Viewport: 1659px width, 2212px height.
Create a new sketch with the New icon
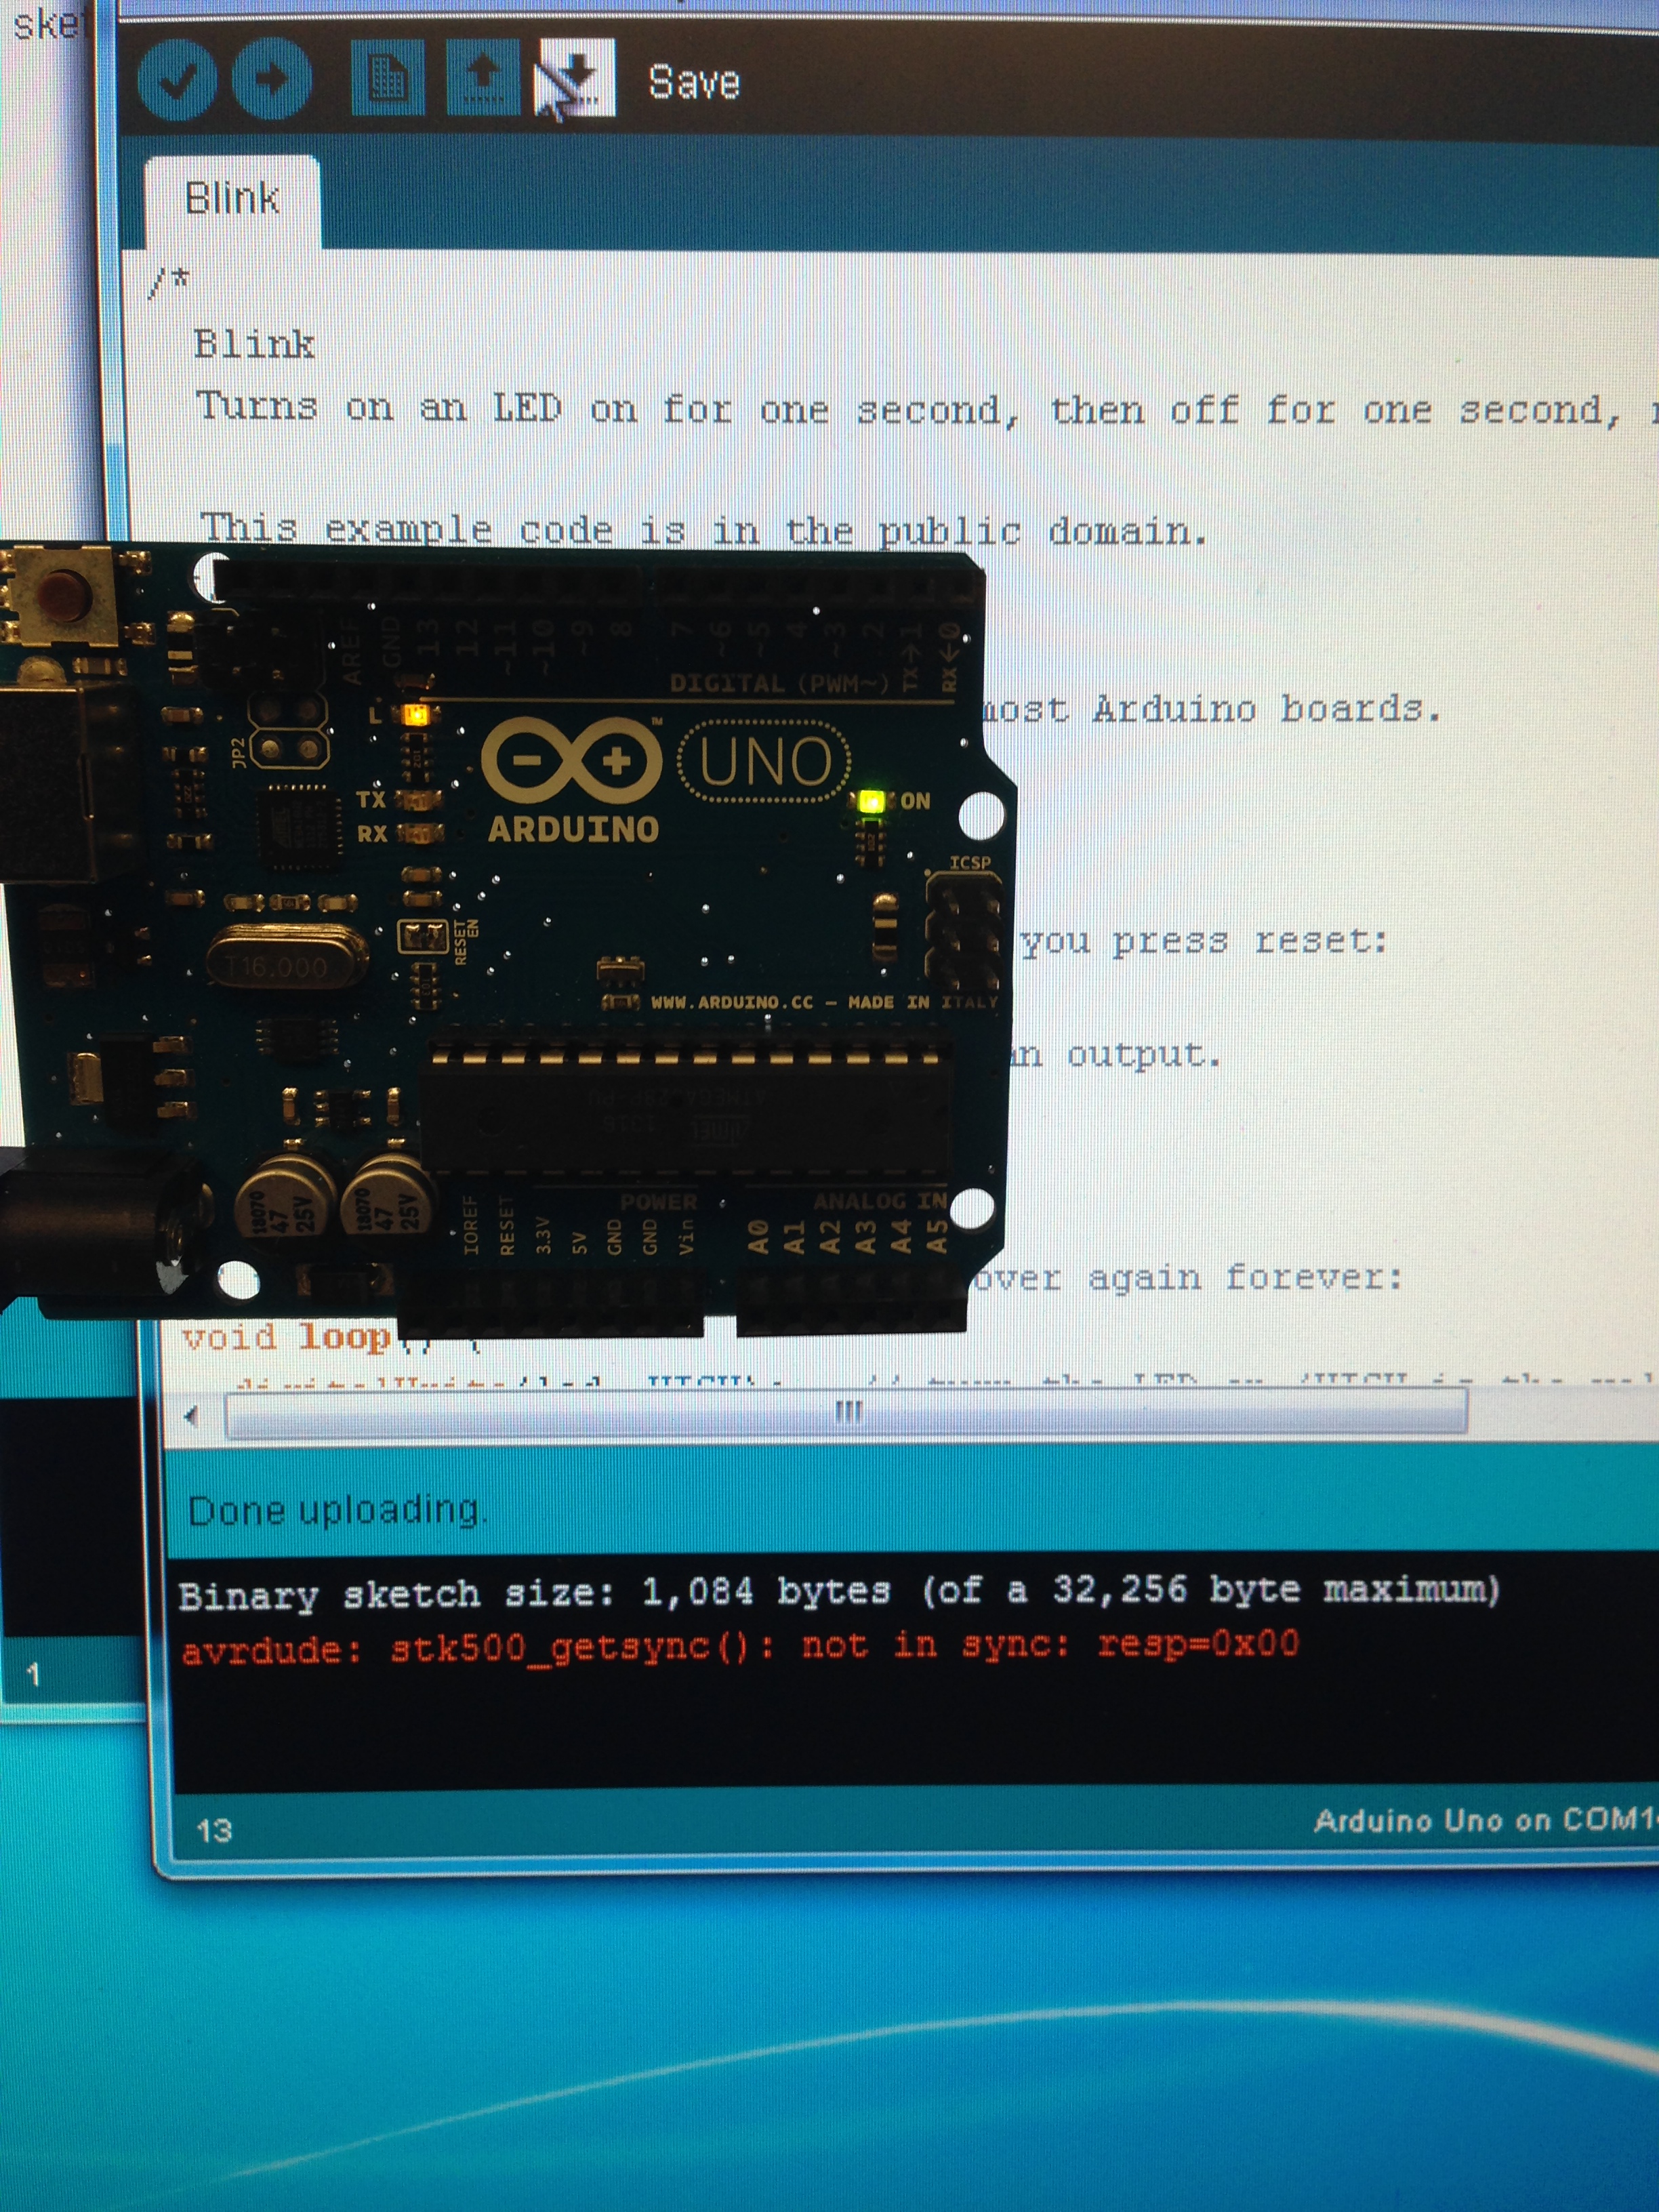pyautogui.click(x=388, y=77)
